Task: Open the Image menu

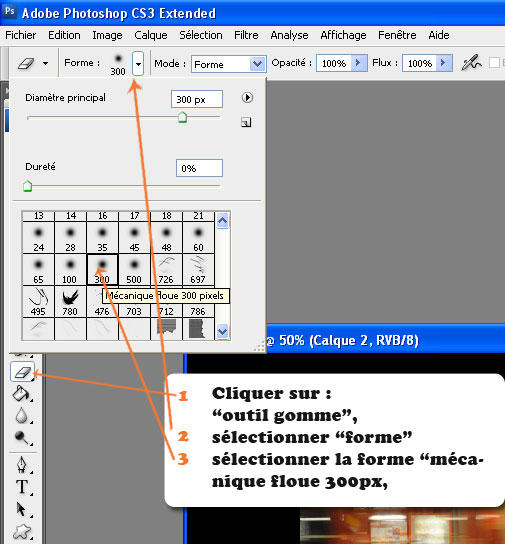Action: click(107, 35)
